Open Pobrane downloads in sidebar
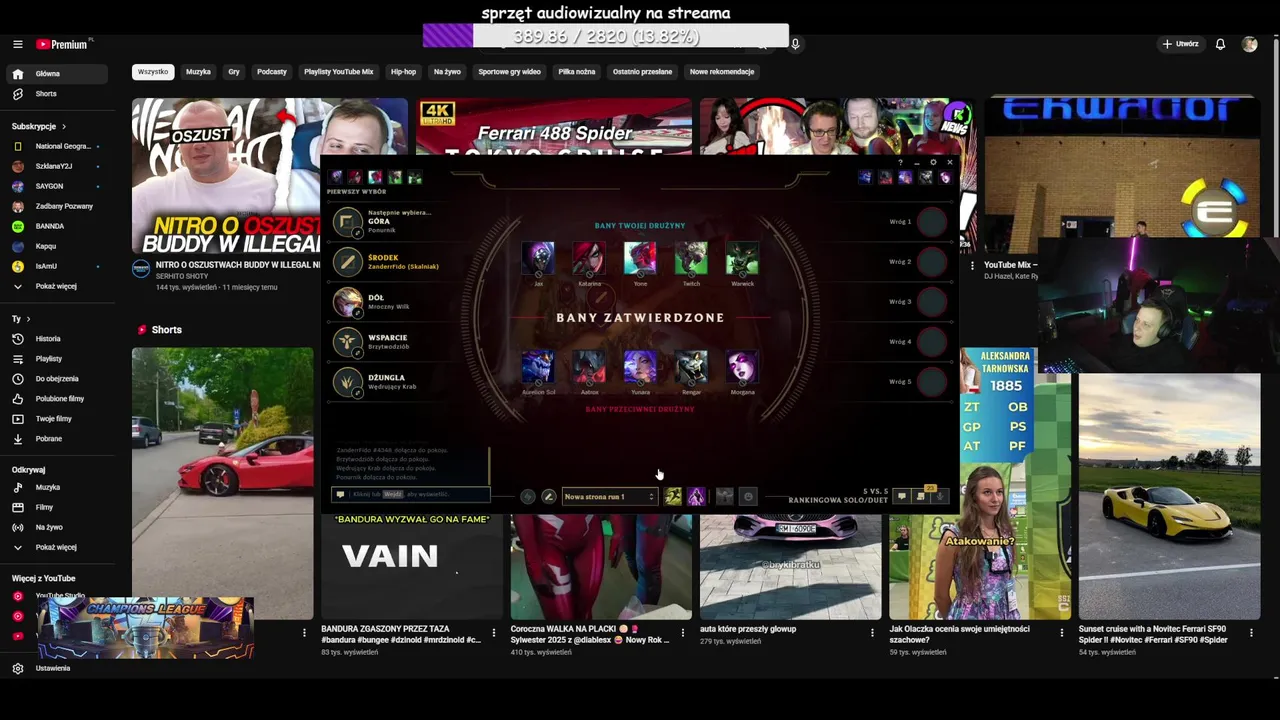This screenshot has height=720, width=1280. click(58, 439)
